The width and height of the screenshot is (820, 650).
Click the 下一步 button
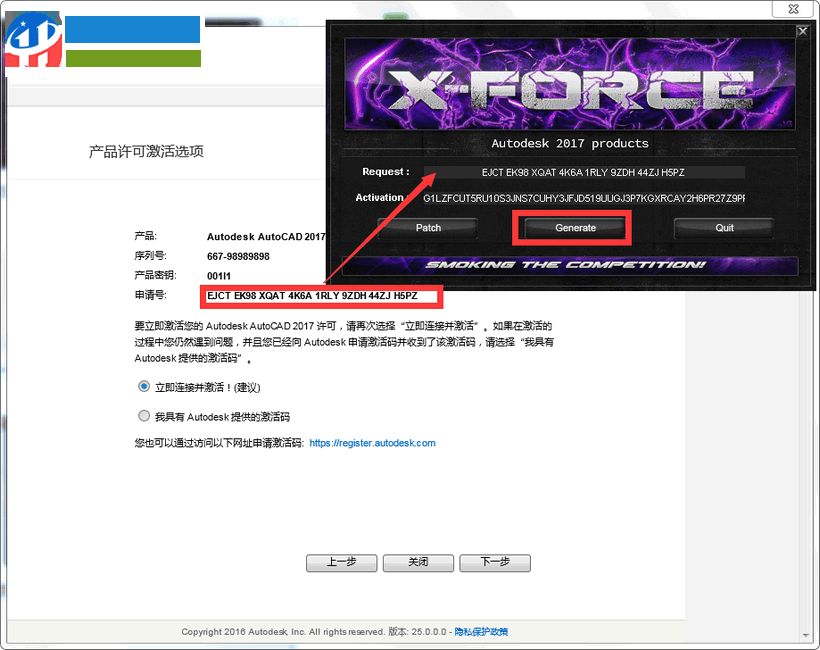pos(495,563)
